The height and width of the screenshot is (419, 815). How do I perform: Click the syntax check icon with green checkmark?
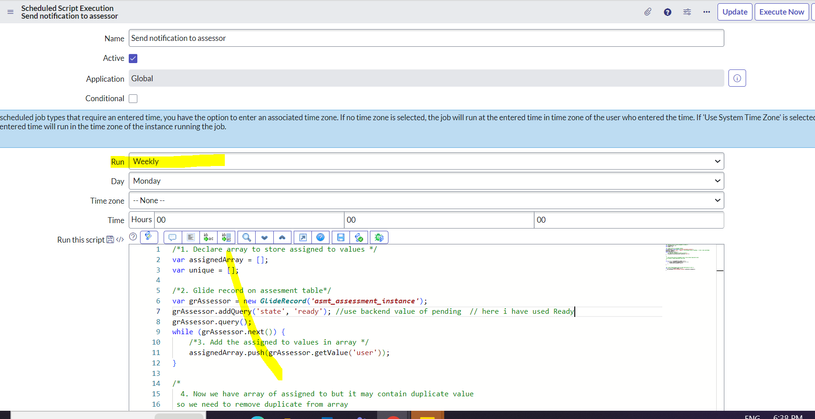[359, 237]
